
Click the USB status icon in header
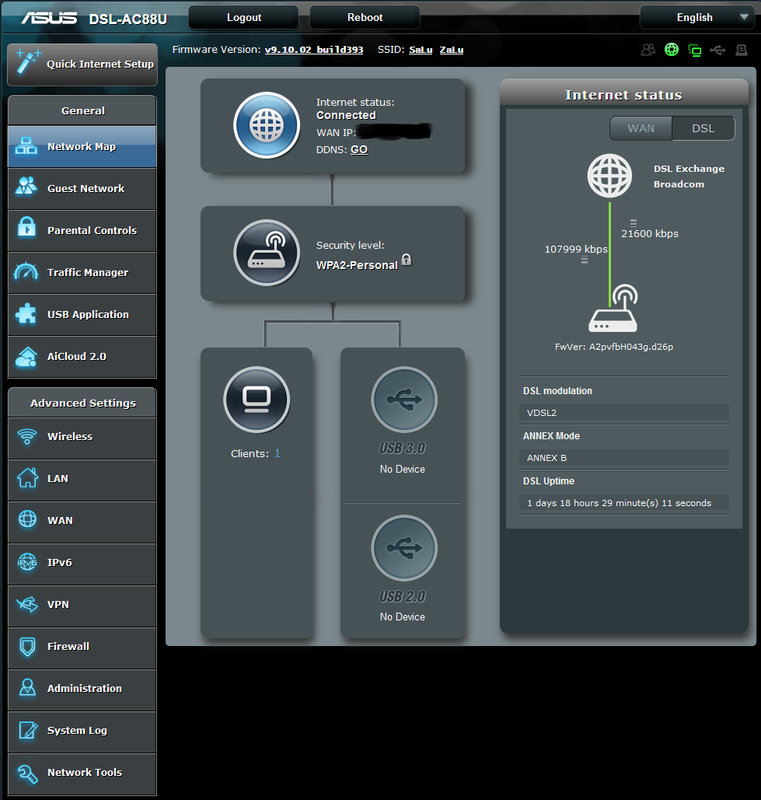point(718,50)
